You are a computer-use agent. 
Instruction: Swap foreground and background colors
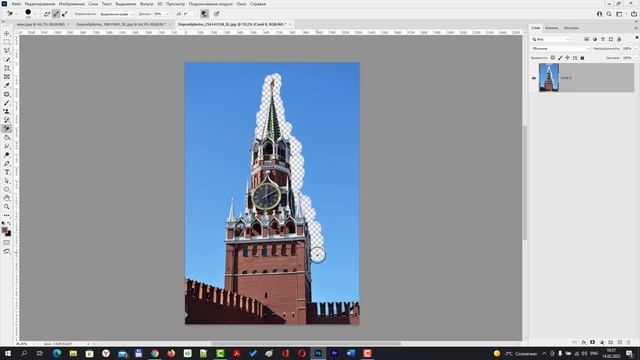pos(9,224)
